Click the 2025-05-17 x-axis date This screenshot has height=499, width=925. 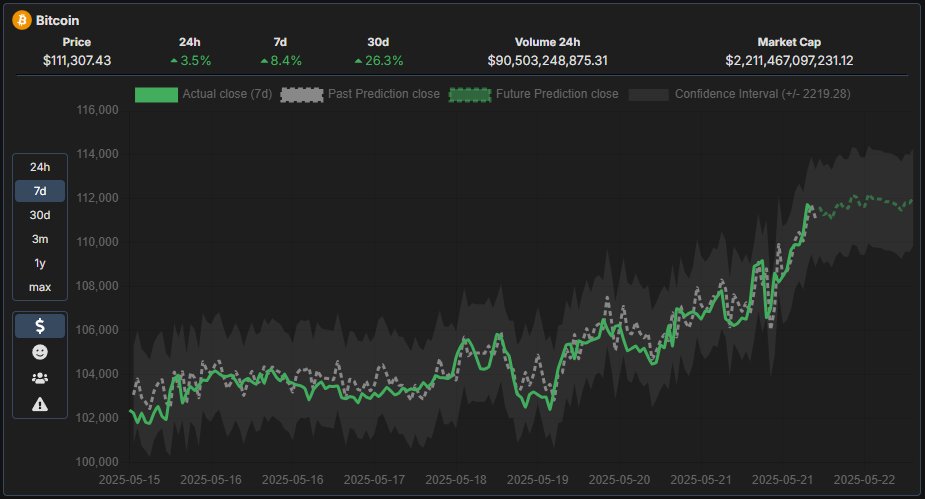[x=374, y=480]
